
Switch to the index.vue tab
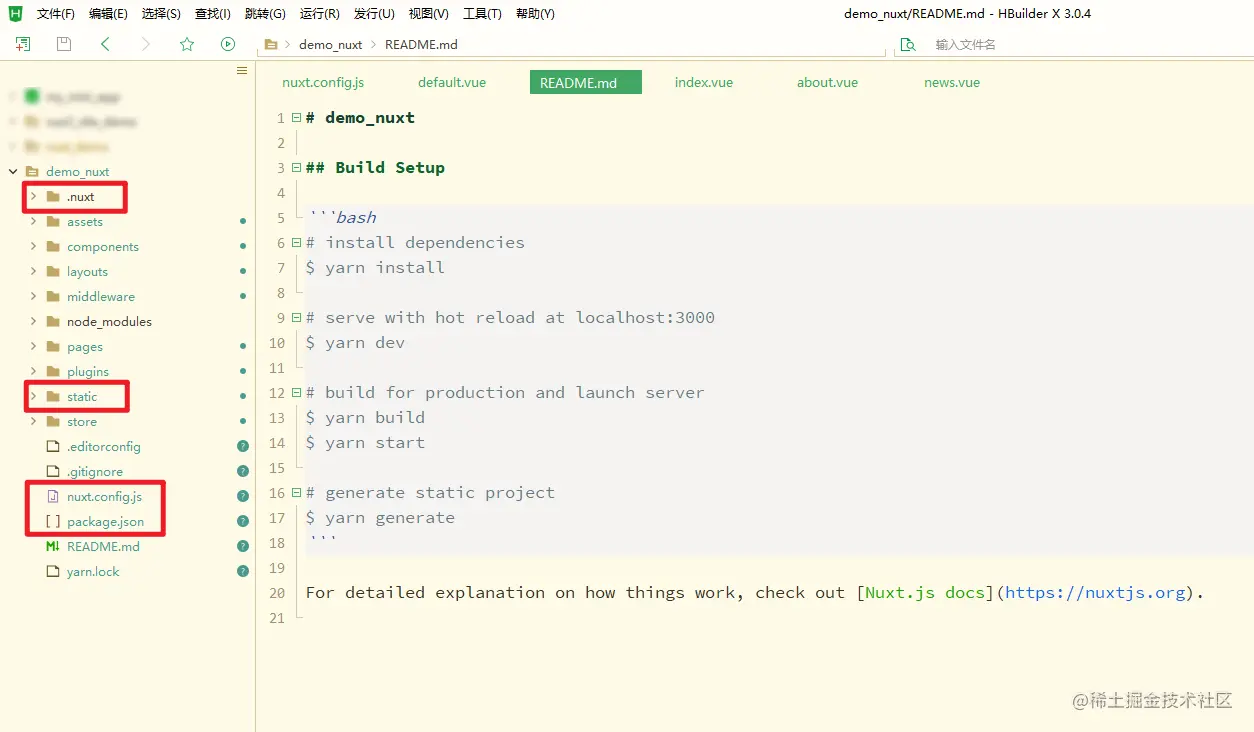704,82
